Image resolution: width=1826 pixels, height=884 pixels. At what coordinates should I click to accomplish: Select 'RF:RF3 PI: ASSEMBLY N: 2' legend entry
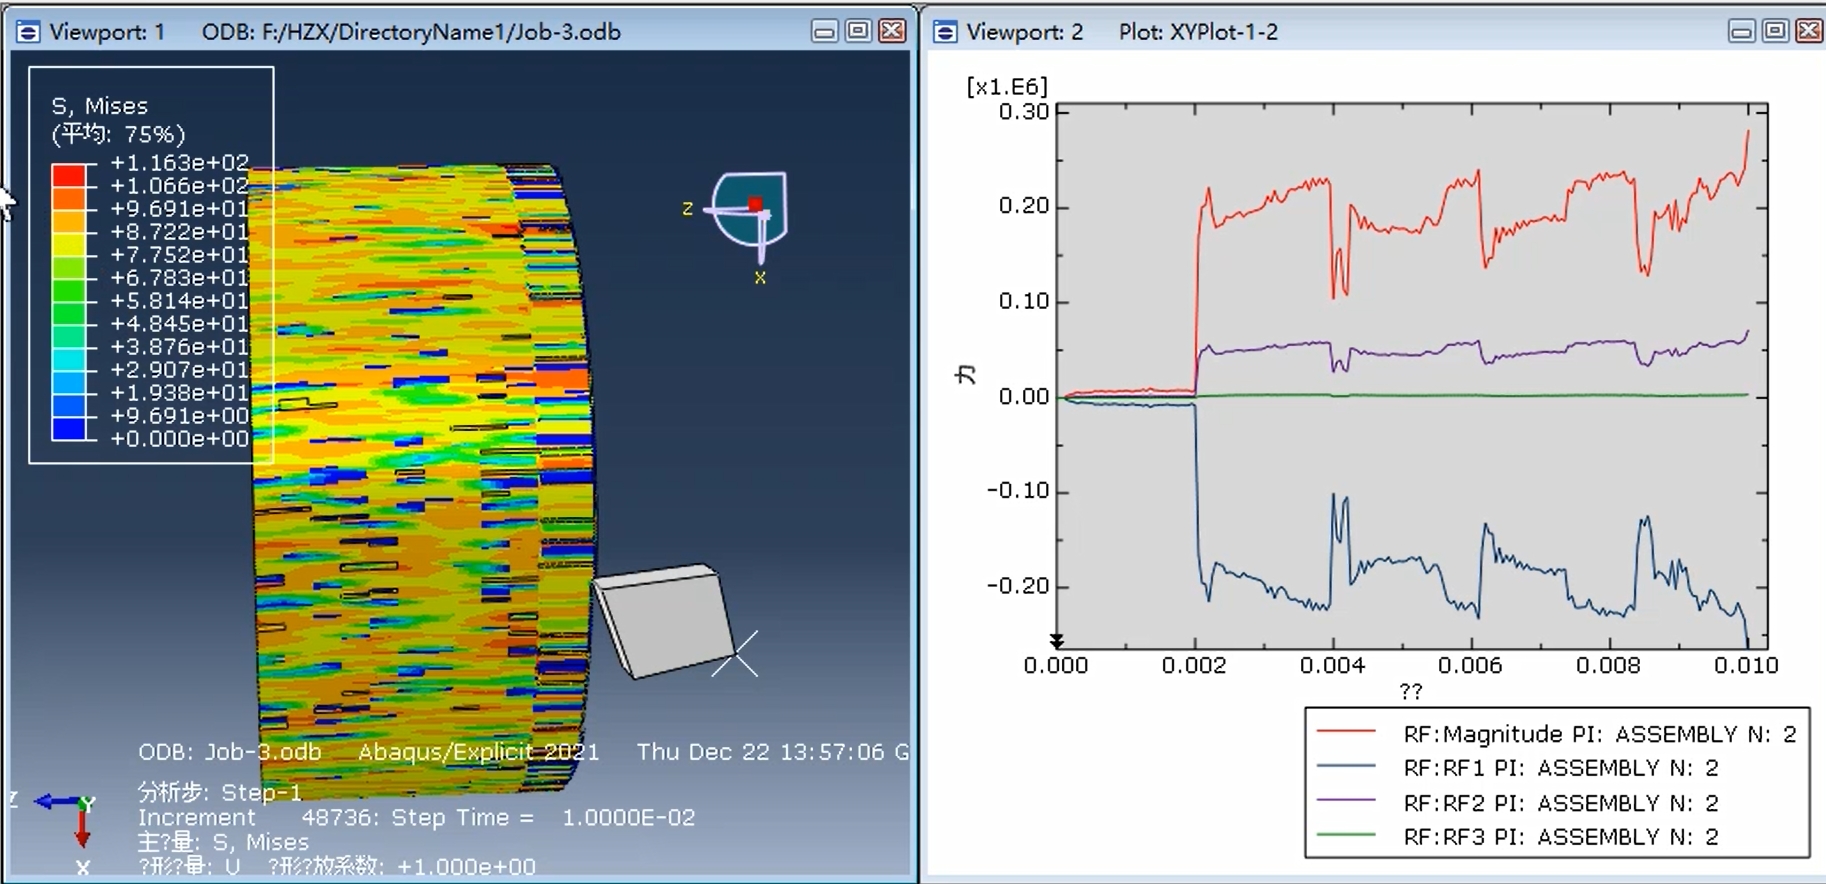coord(1560,837)
